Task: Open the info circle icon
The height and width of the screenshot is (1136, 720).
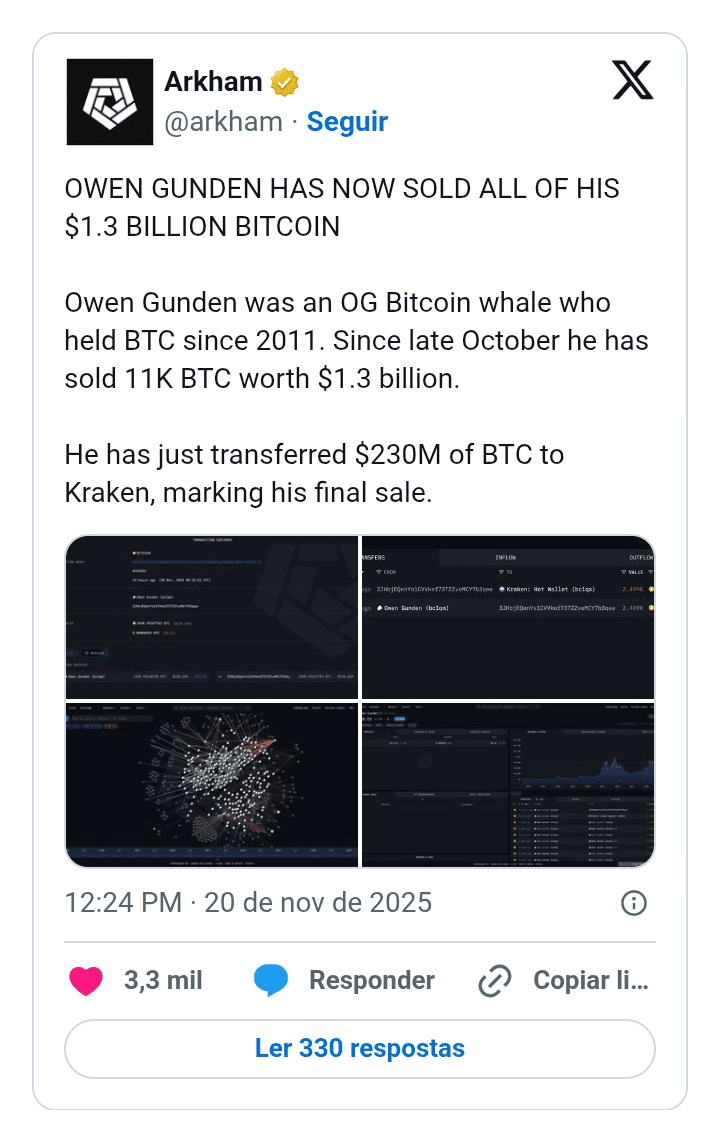Action: click(634, 903)
